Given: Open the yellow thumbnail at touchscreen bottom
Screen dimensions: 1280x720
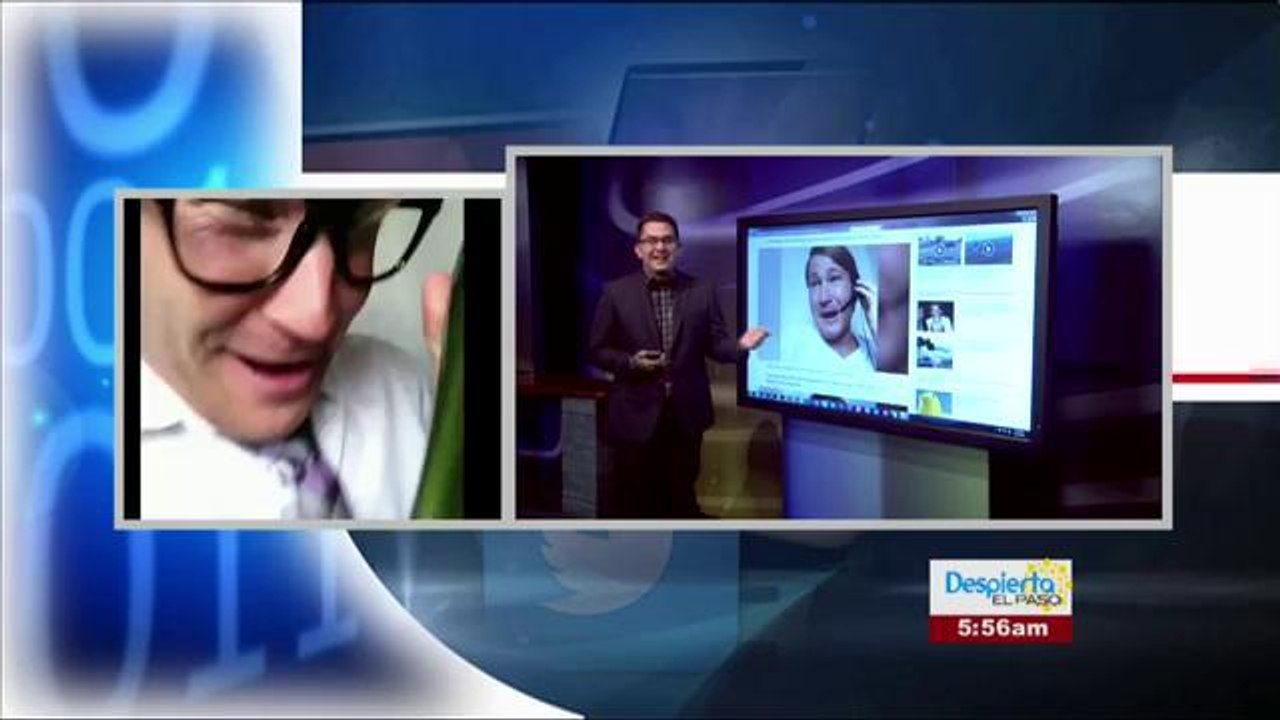Looking at the screenshot, I should point(934,402).
